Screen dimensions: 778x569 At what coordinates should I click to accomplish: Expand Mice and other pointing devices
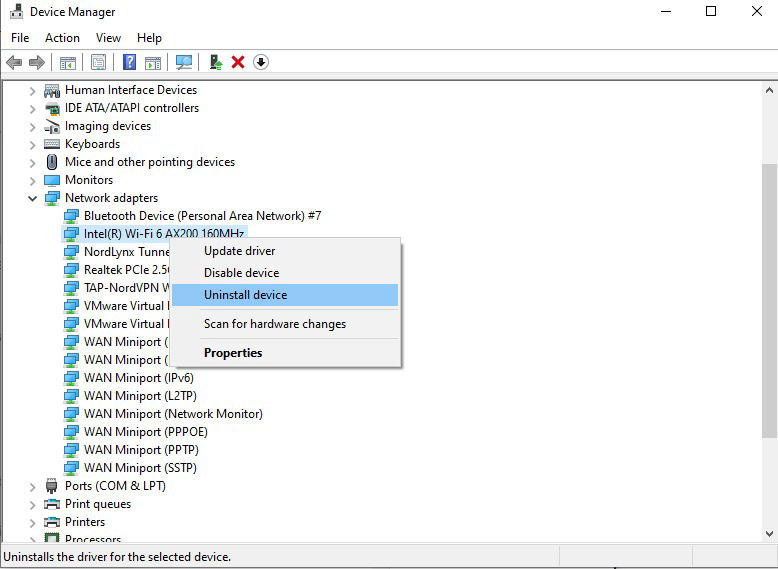click(32, 163)
